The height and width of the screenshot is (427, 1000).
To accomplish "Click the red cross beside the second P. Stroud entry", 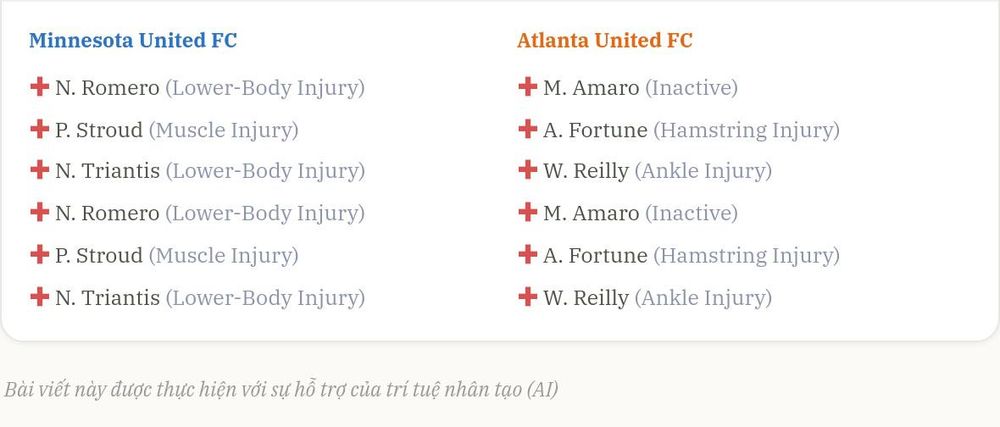I will pos(40,255).
